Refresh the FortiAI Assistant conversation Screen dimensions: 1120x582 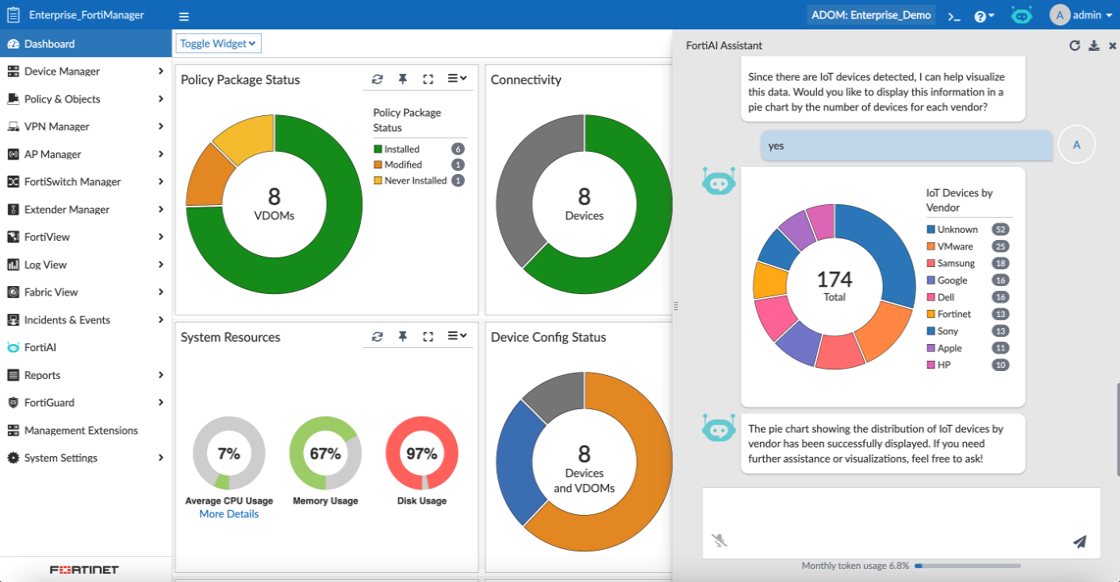[1074, 46]
